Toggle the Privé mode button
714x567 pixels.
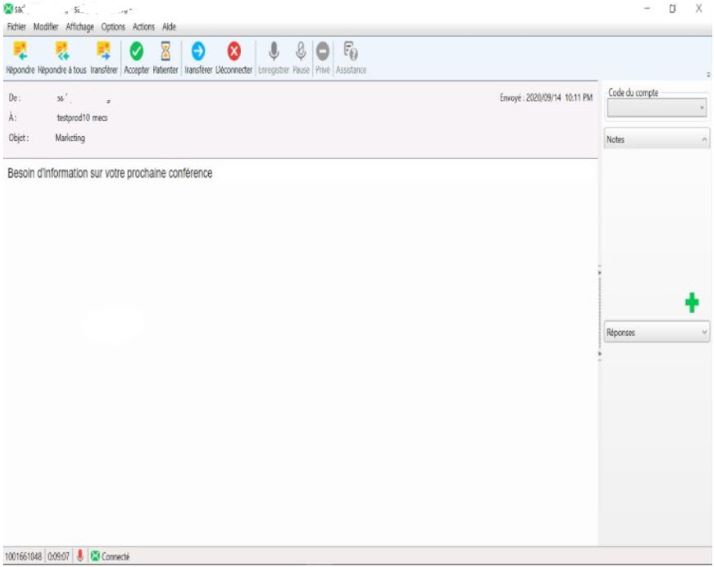(324, 50)
